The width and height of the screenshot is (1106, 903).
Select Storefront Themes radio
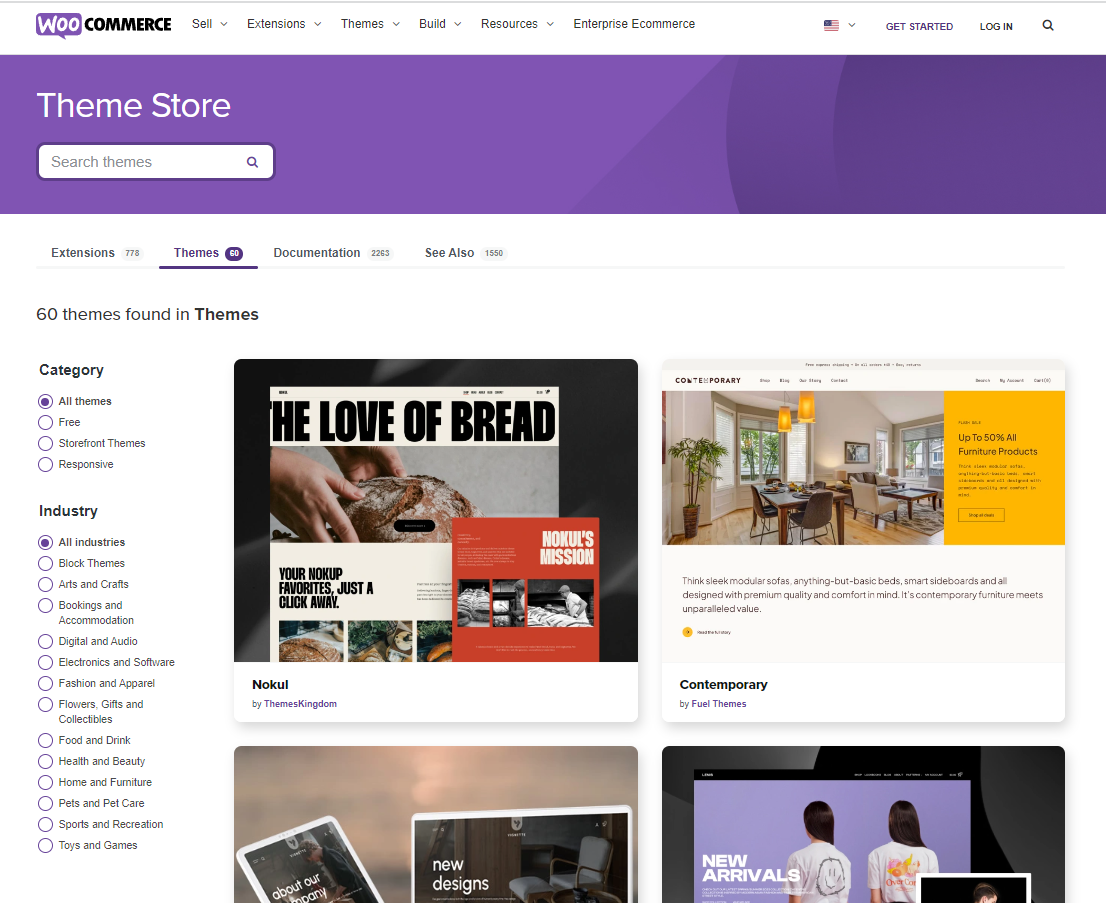(45, 444)
